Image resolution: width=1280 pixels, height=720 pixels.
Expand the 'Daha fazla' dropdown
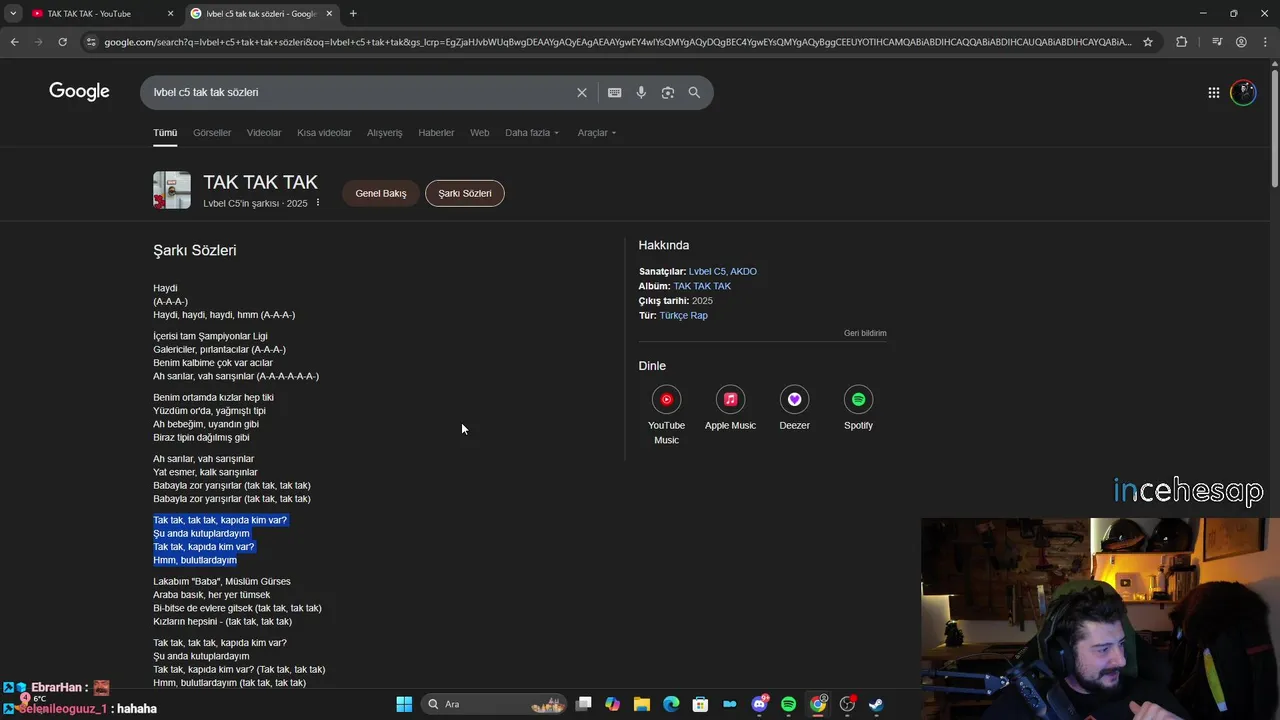coord(532,133)
